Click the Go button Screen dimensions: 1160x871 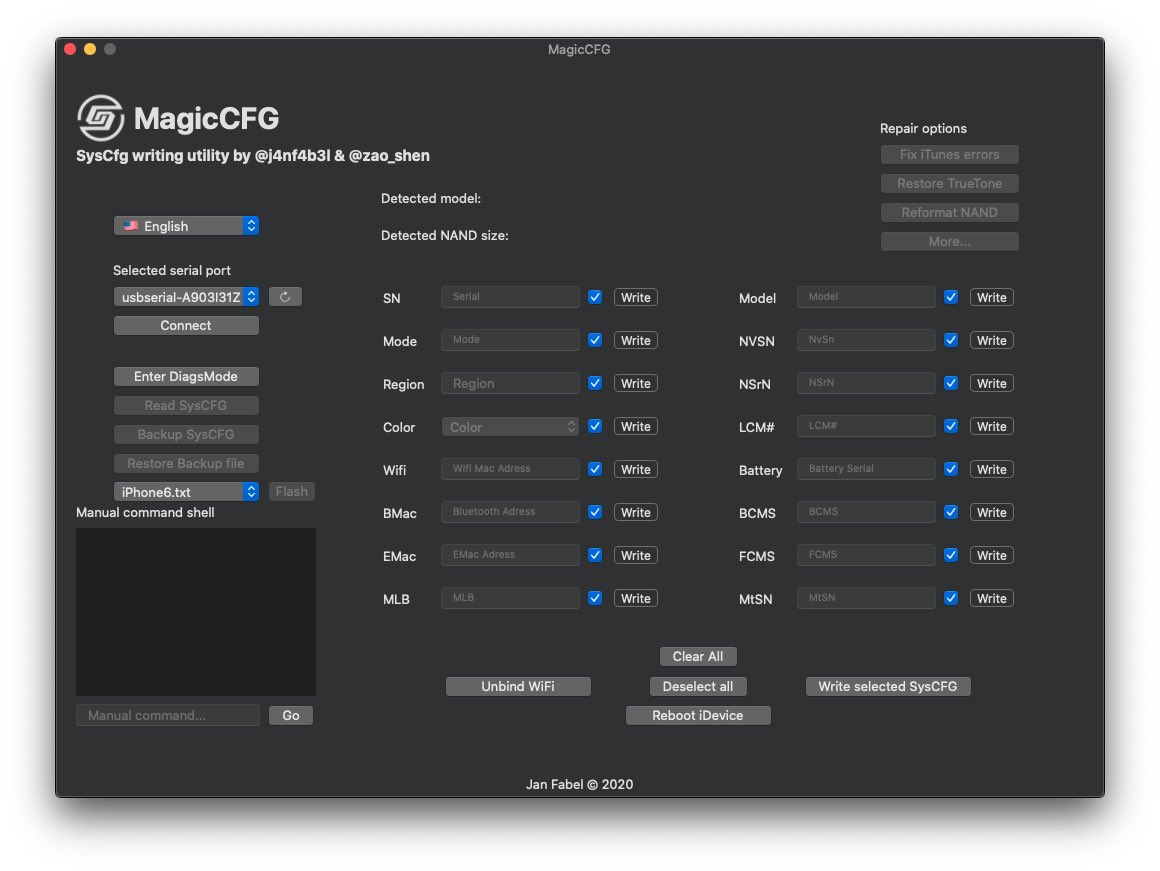point(291,716)
